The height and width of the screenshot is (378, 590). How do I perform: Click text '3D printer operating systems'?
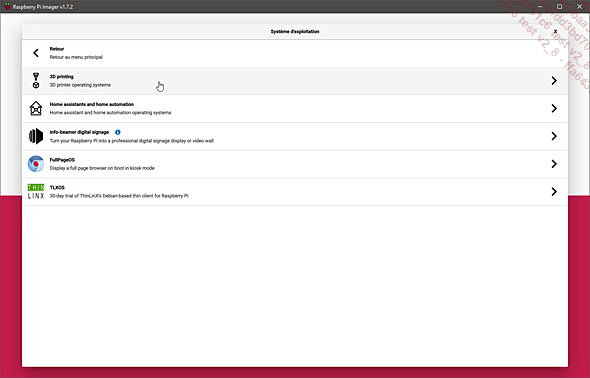pyautogui.click(x=80, y=85)
